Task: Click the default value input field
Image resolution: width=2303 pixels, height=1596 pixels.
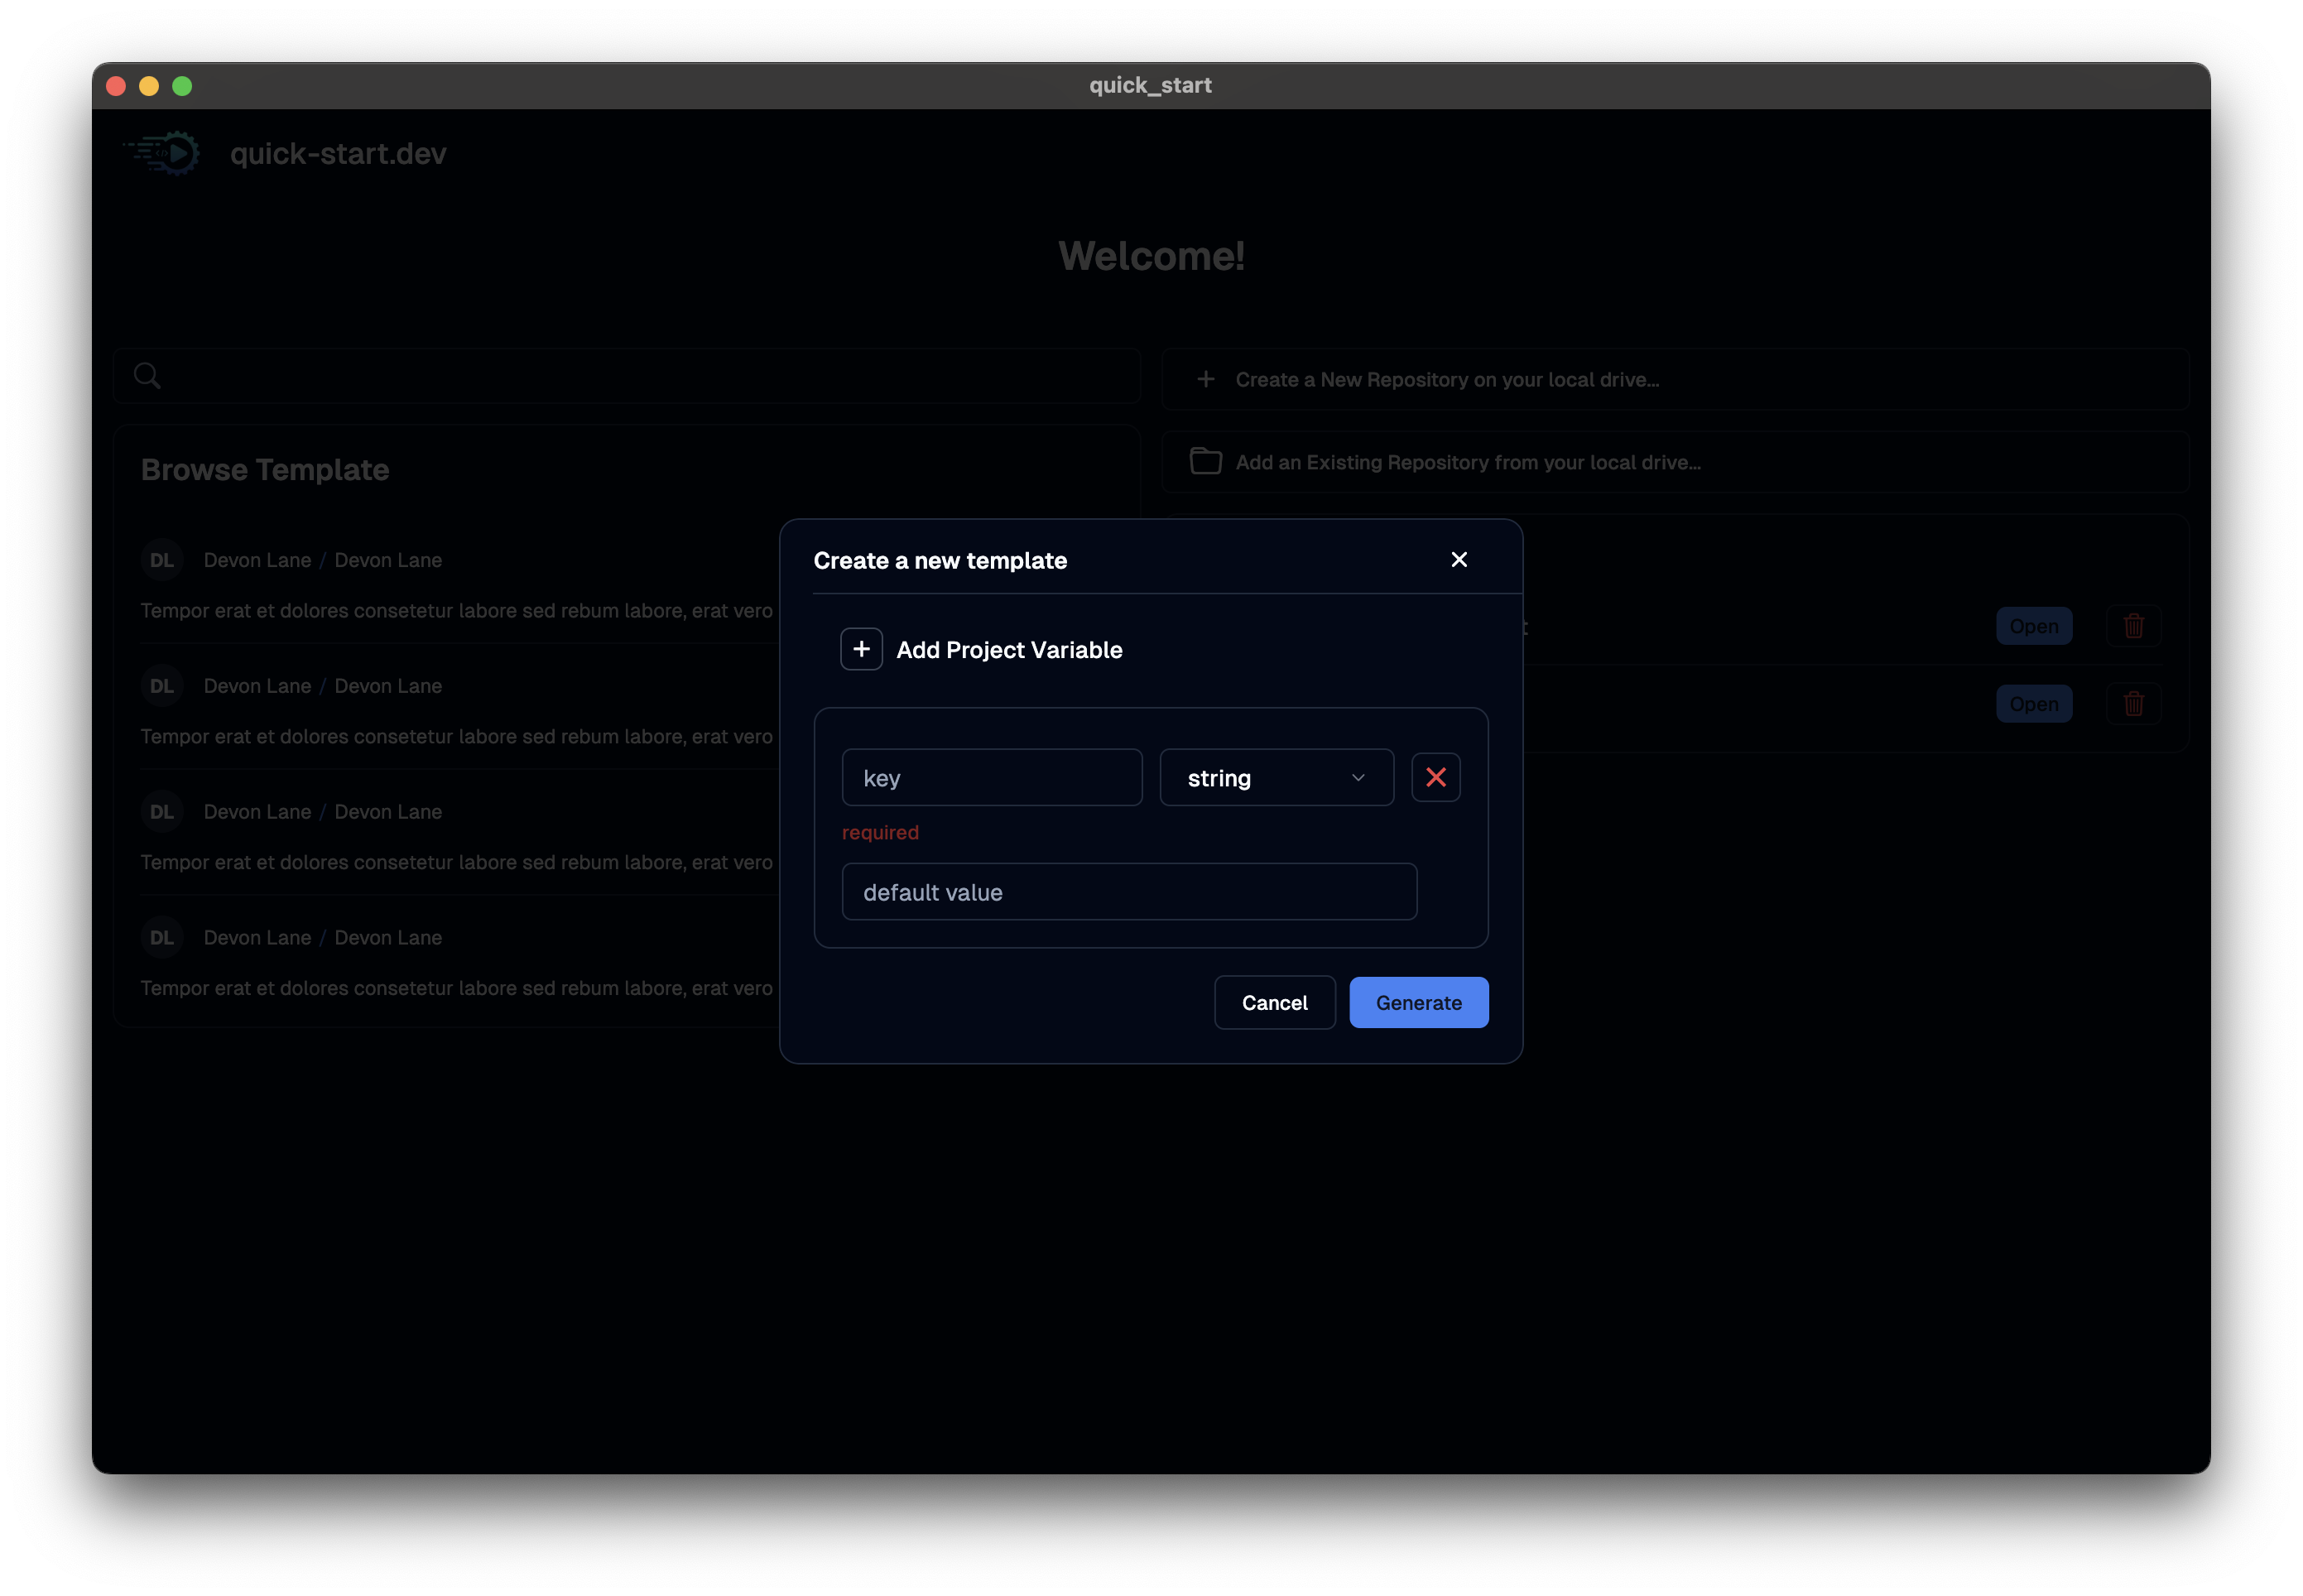Action: point(1129,891)
